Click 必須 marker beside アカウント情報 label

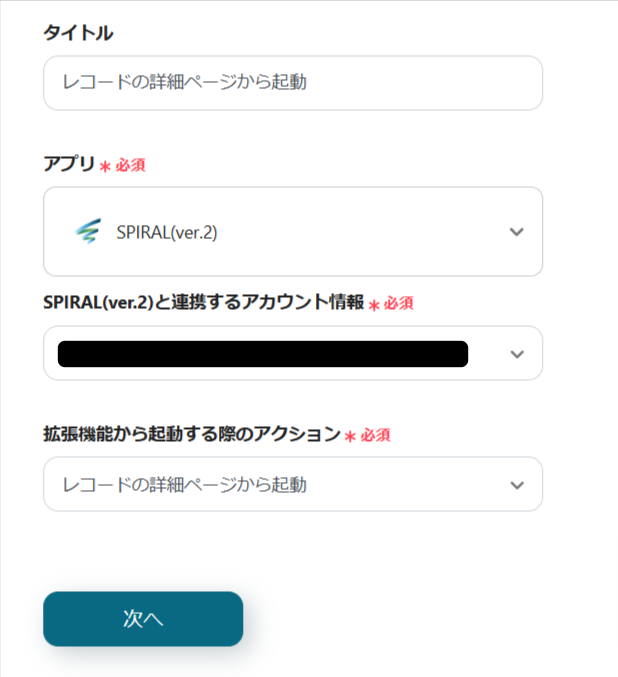point(398,304)
